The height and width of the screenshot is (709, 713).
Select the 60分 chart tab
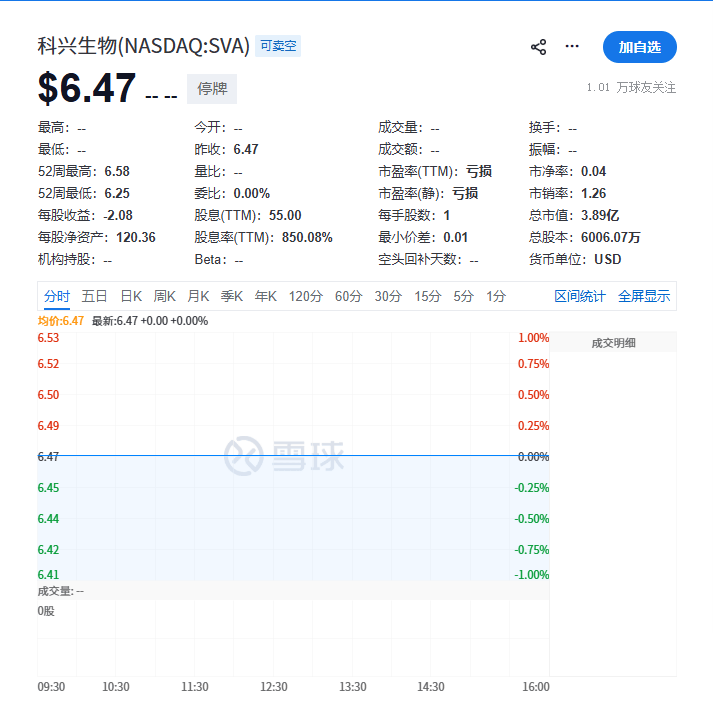point(348,296)
